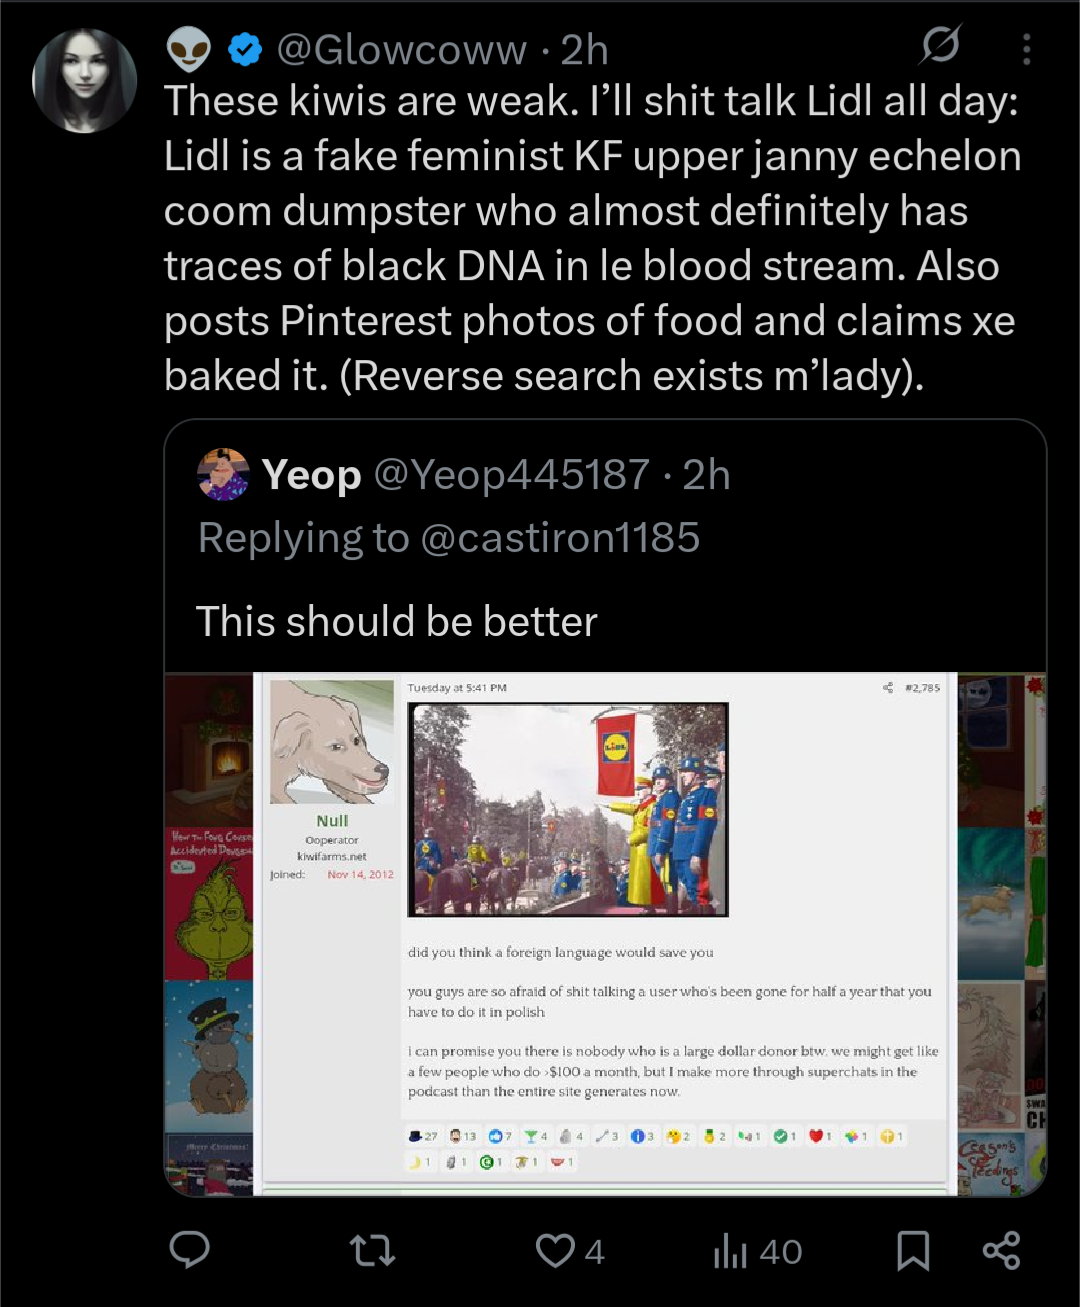Image resolution: width=1080 pixels, height=1307 pixels.
Task: Open Yeop's small quoted avatar
Action: pos(224,474)
